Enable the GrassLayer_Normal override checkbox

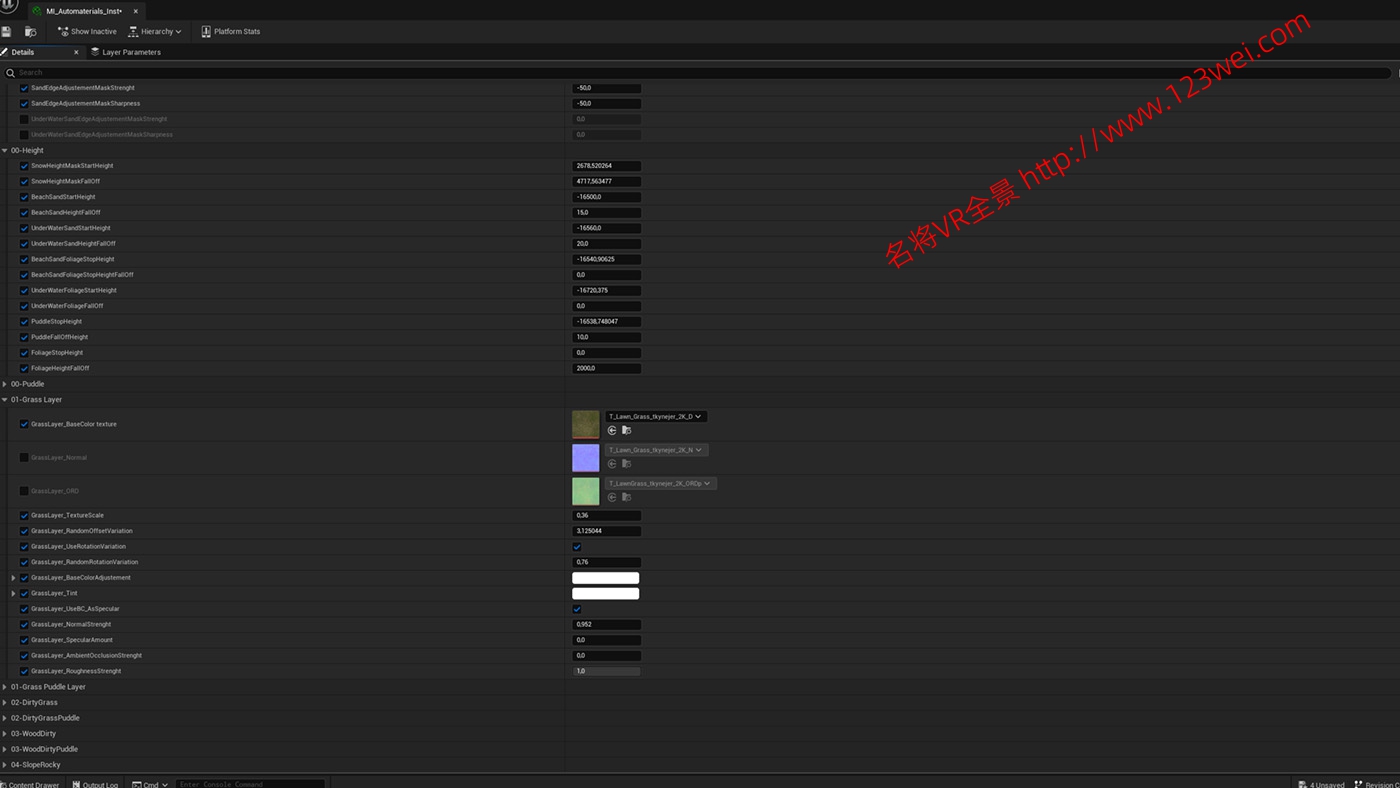click(24, 458)
